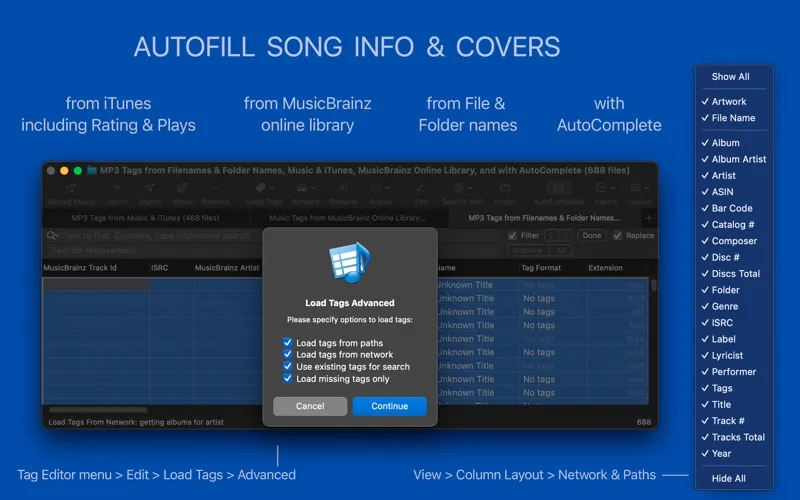
Task: Toggle the Artist column menu item
Action: [734, 176]
